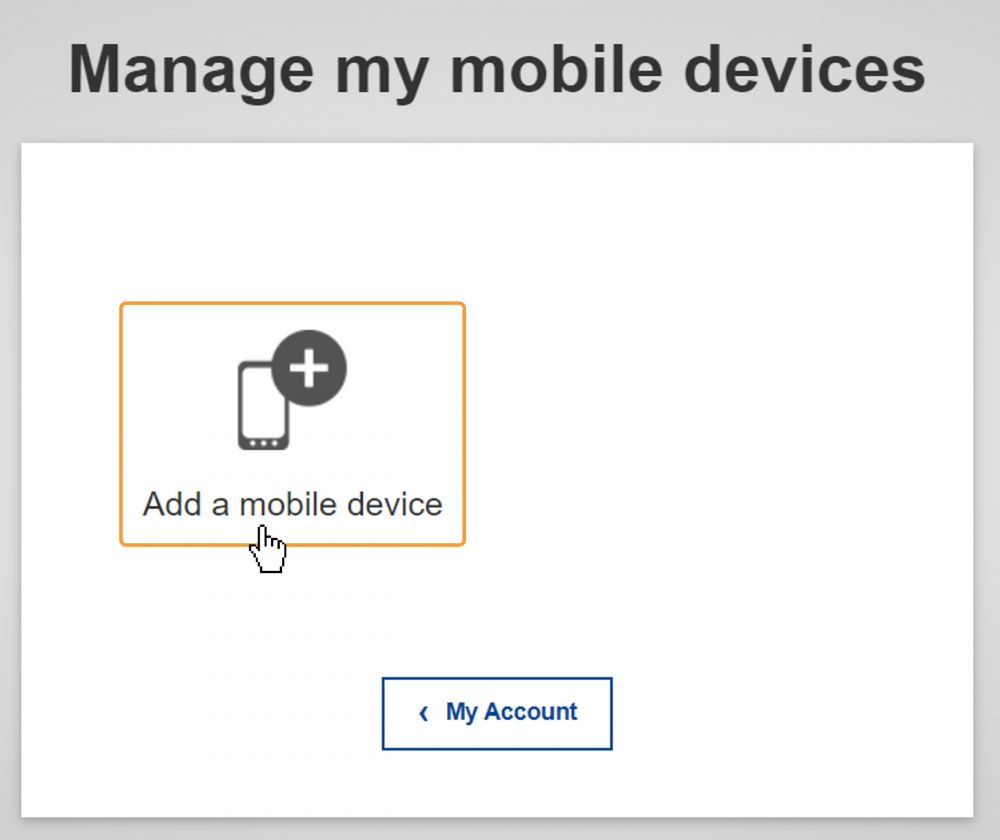Go back to My Account
The image size is (1000, 840).
point(497,713)
